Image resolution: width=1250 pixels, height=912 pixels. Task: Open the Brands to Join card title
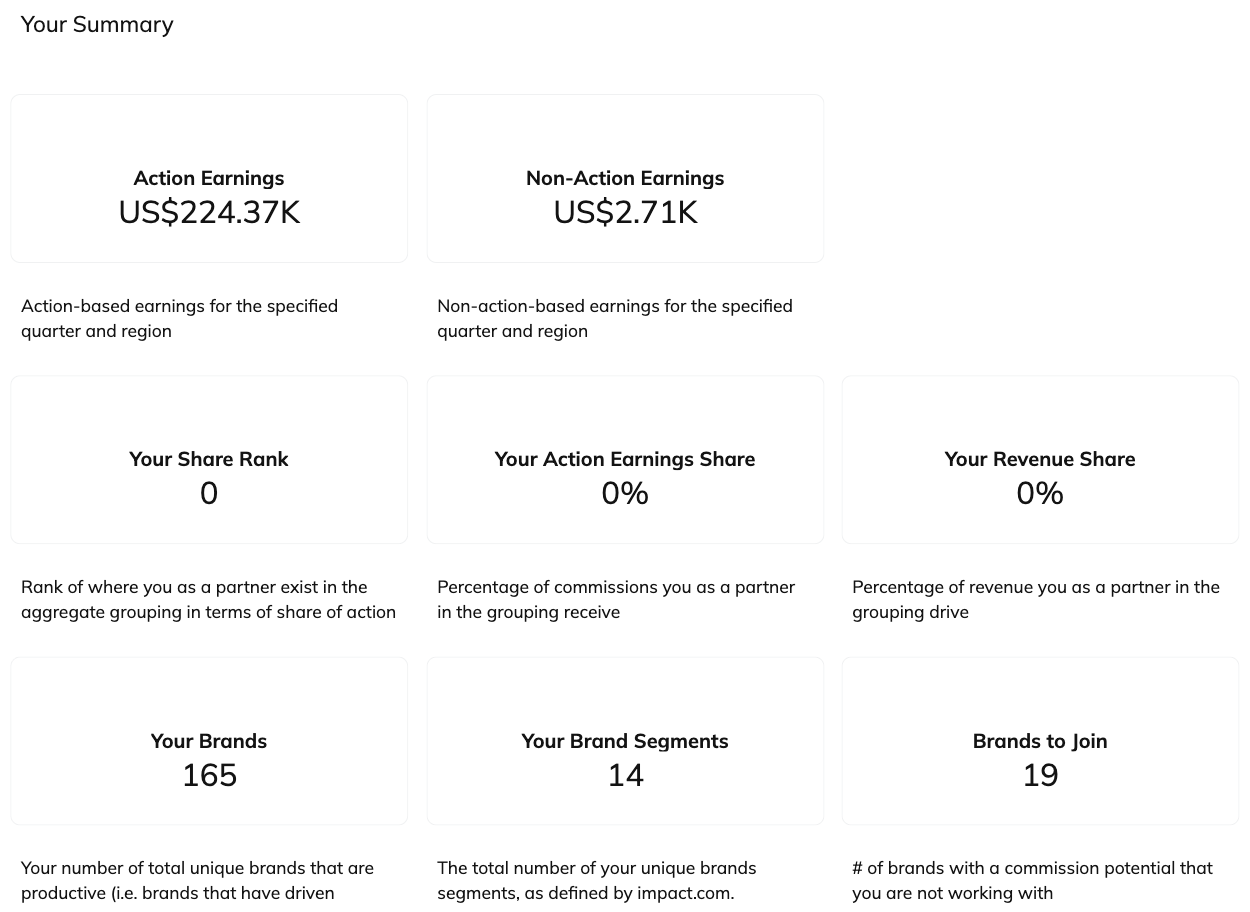coord(1040,741)
